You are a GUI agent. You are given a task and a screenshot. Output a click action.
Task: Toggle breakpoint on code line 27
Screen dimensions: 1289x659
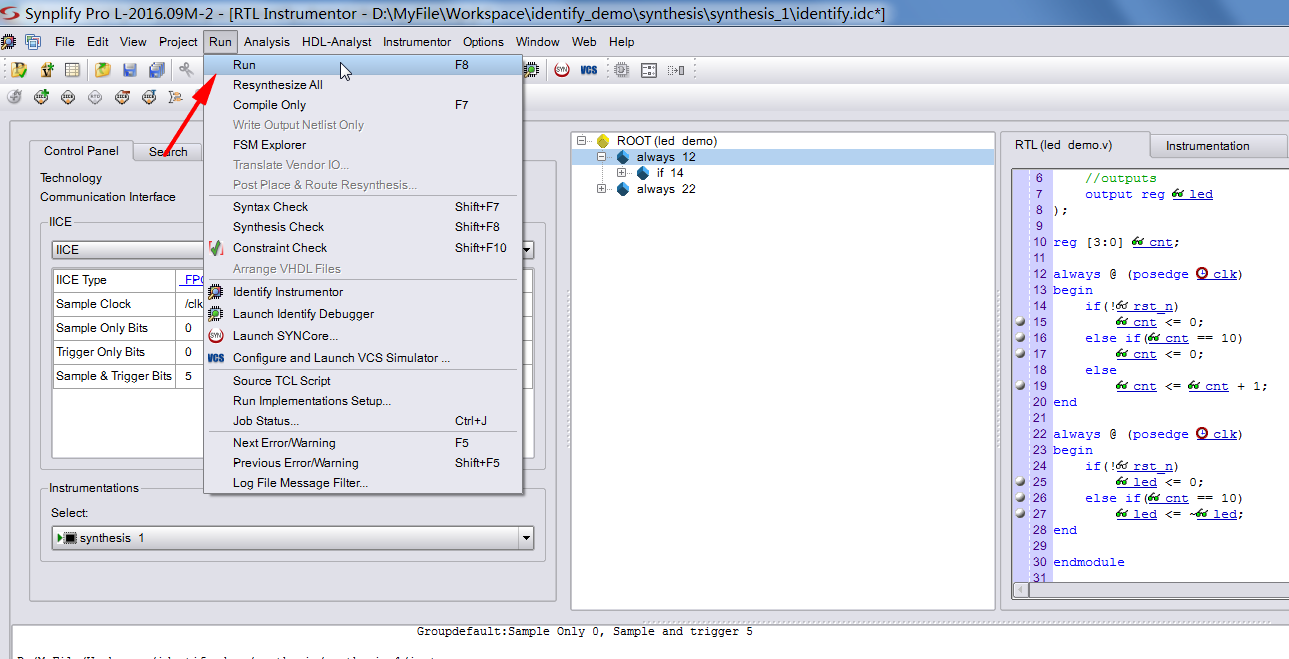coord(1020,514)
